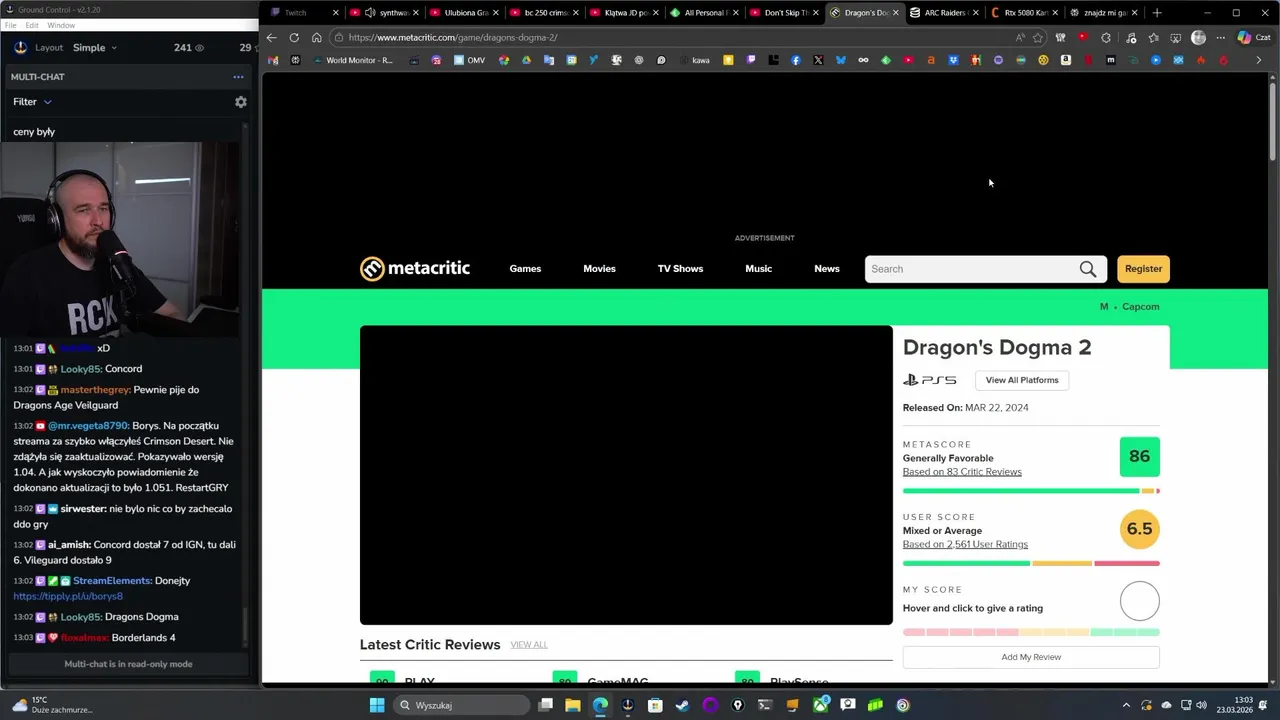Switch to the All Personal tab
The image size is (1280, 720).
tap(703, 13)
